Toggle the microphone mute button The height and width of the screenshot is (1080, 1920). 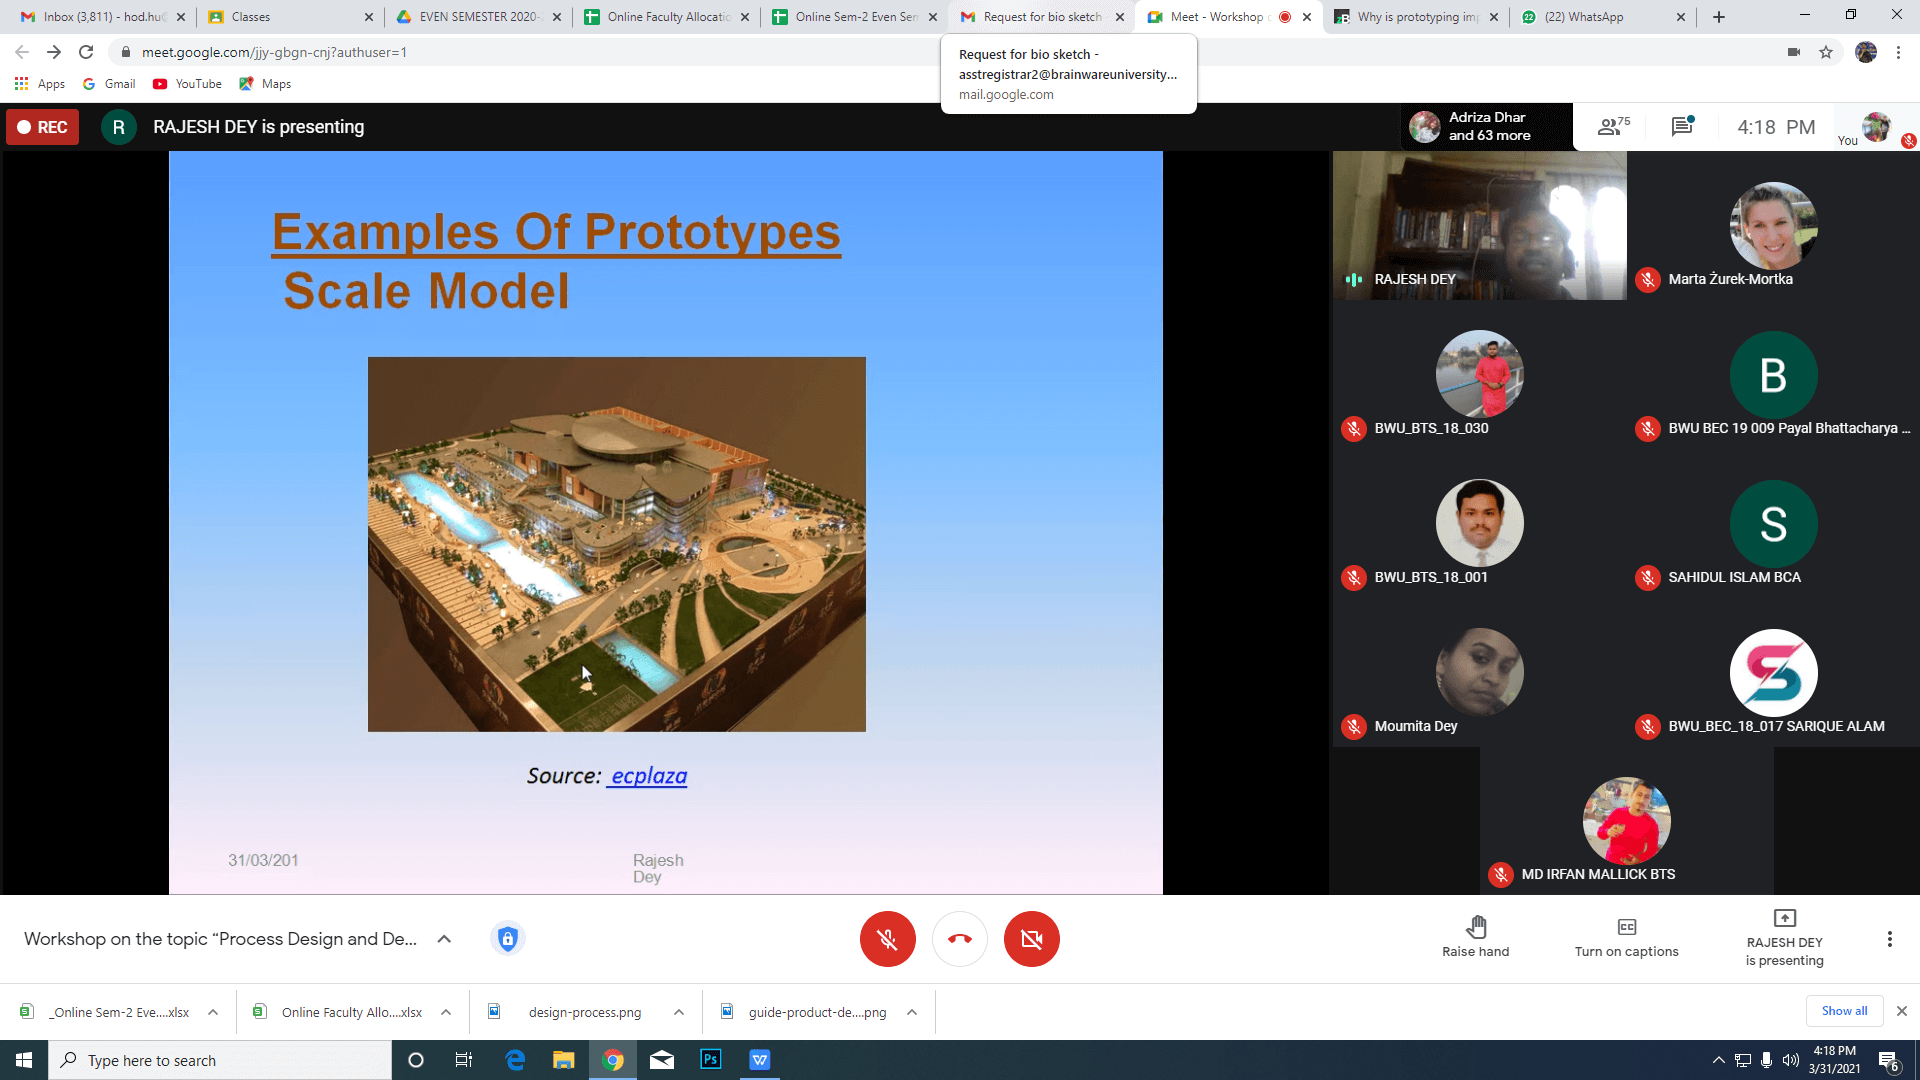click(x=887, y=939)
